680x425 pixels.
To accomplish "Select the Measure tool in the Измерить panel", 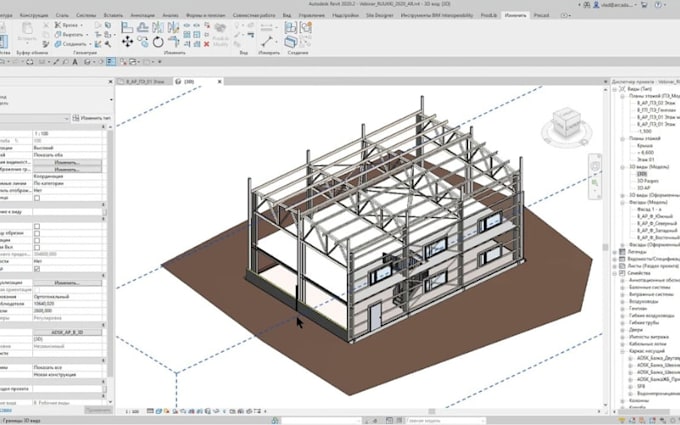I will point(267,42).
